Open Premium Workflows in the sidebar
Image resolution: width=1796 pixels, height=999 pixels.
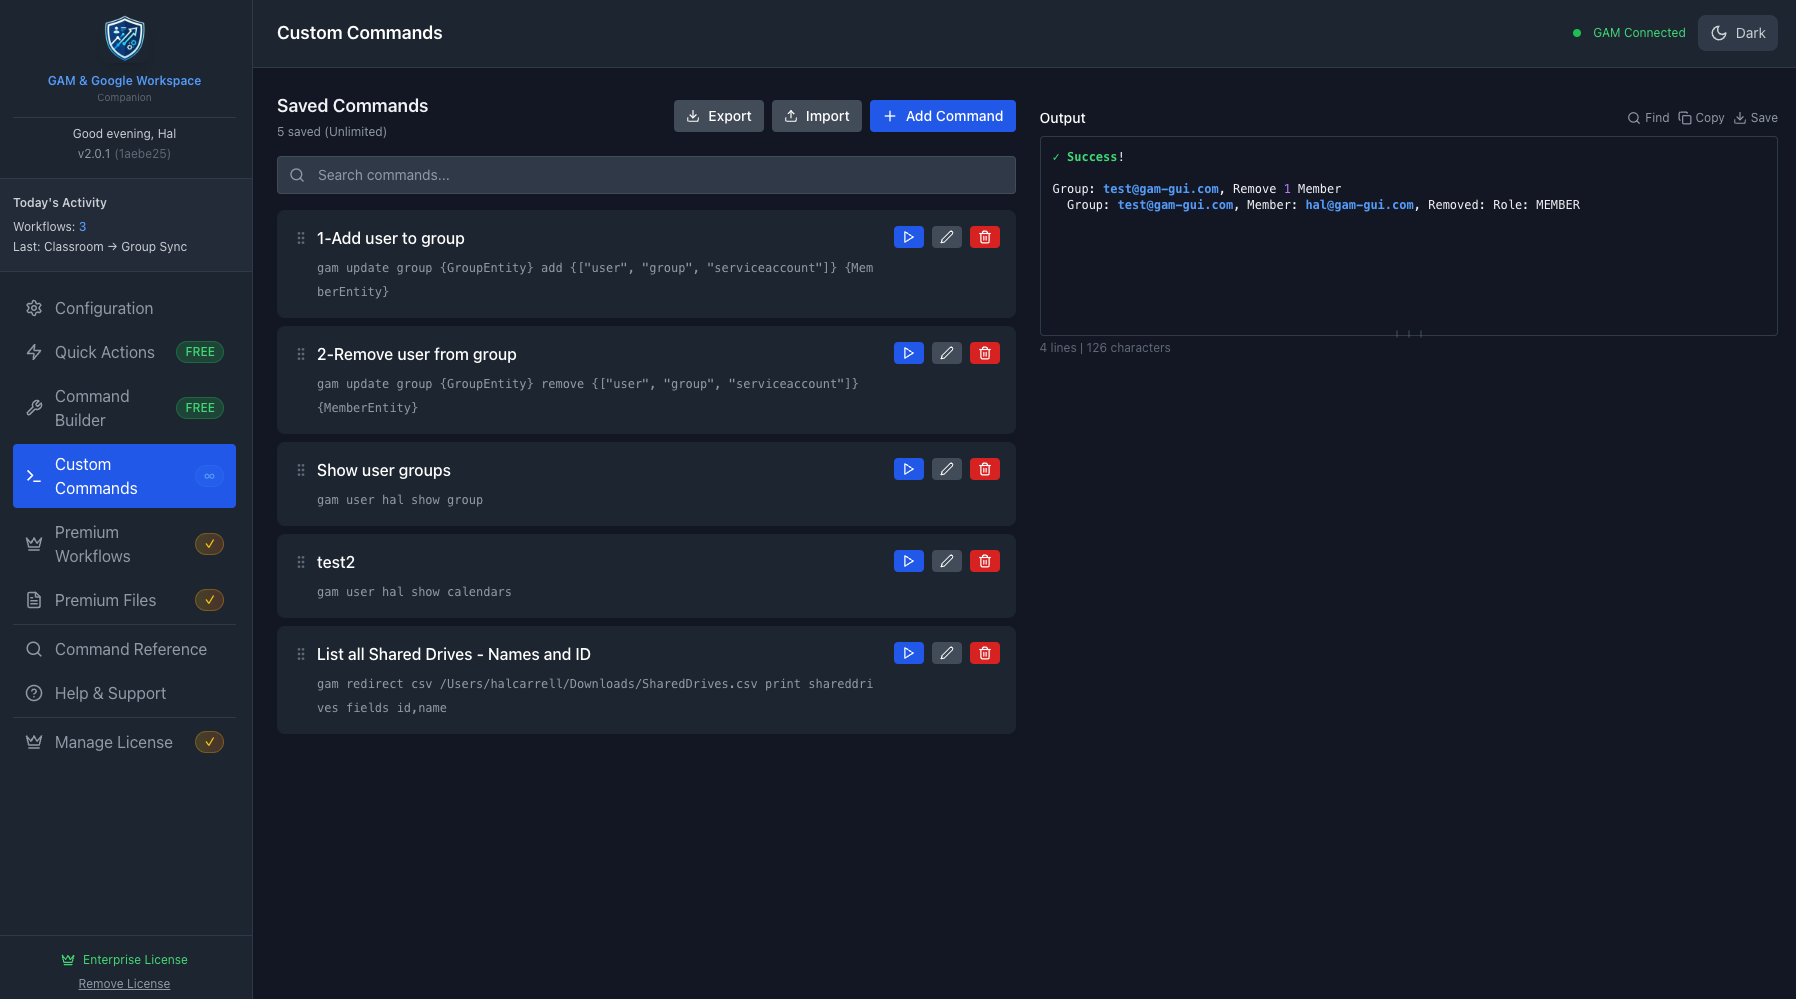point(124,544)
